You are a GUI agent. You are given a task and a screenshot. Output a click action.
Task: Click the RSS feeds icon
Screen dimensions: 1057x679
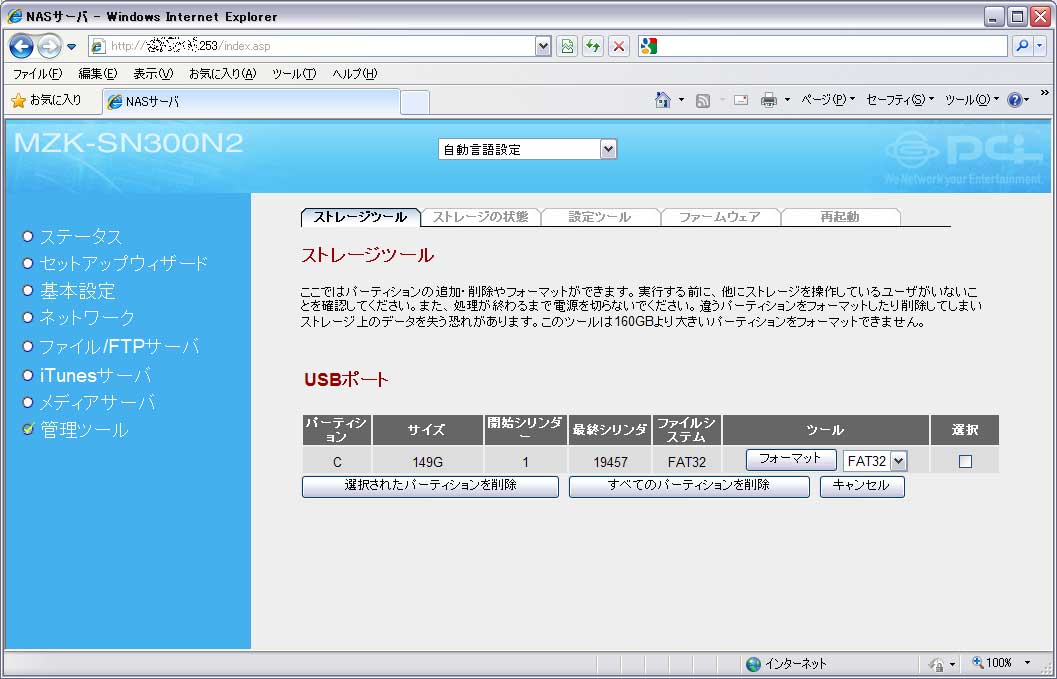[x=702, y=100]
